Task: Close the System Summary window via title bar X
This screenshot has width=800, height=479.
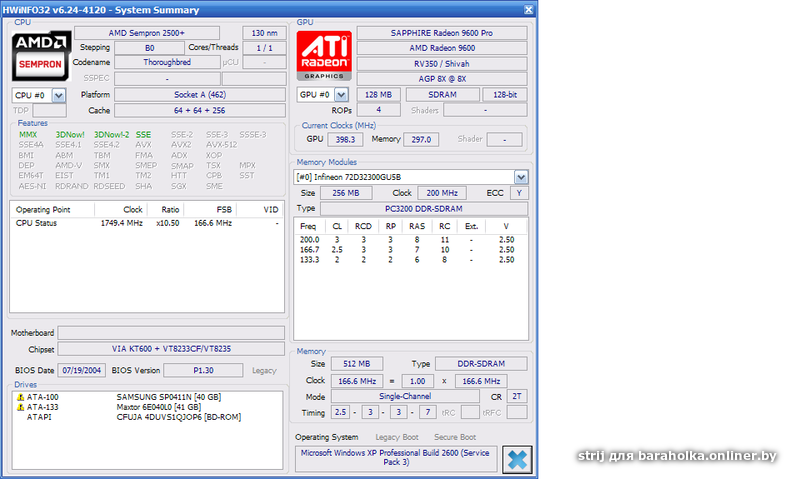Action: pos(529,10)
